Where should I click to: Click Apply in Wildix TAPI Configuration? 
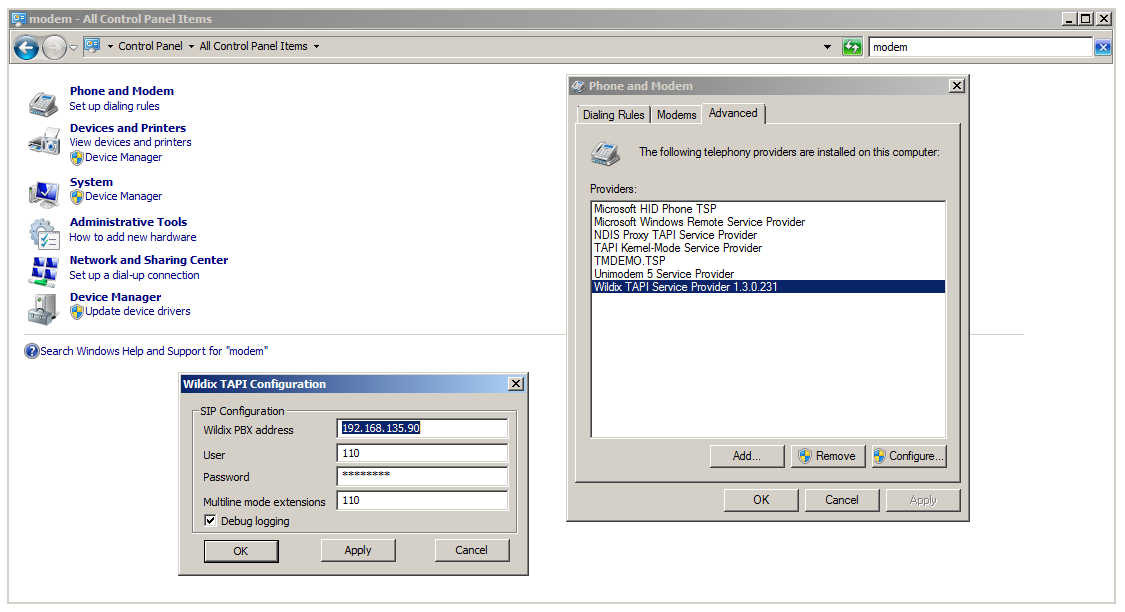(x=357, y=550)
